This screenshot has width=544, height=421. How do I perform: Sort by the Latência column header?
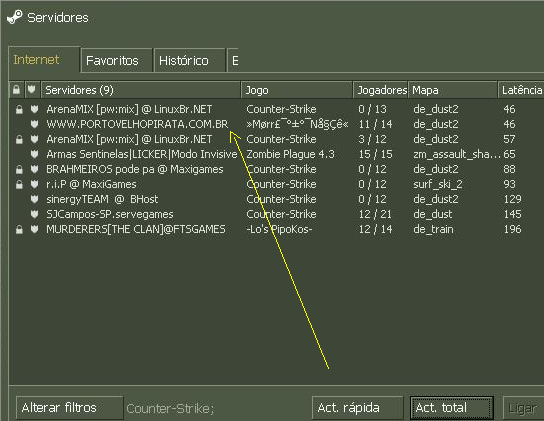521,90
